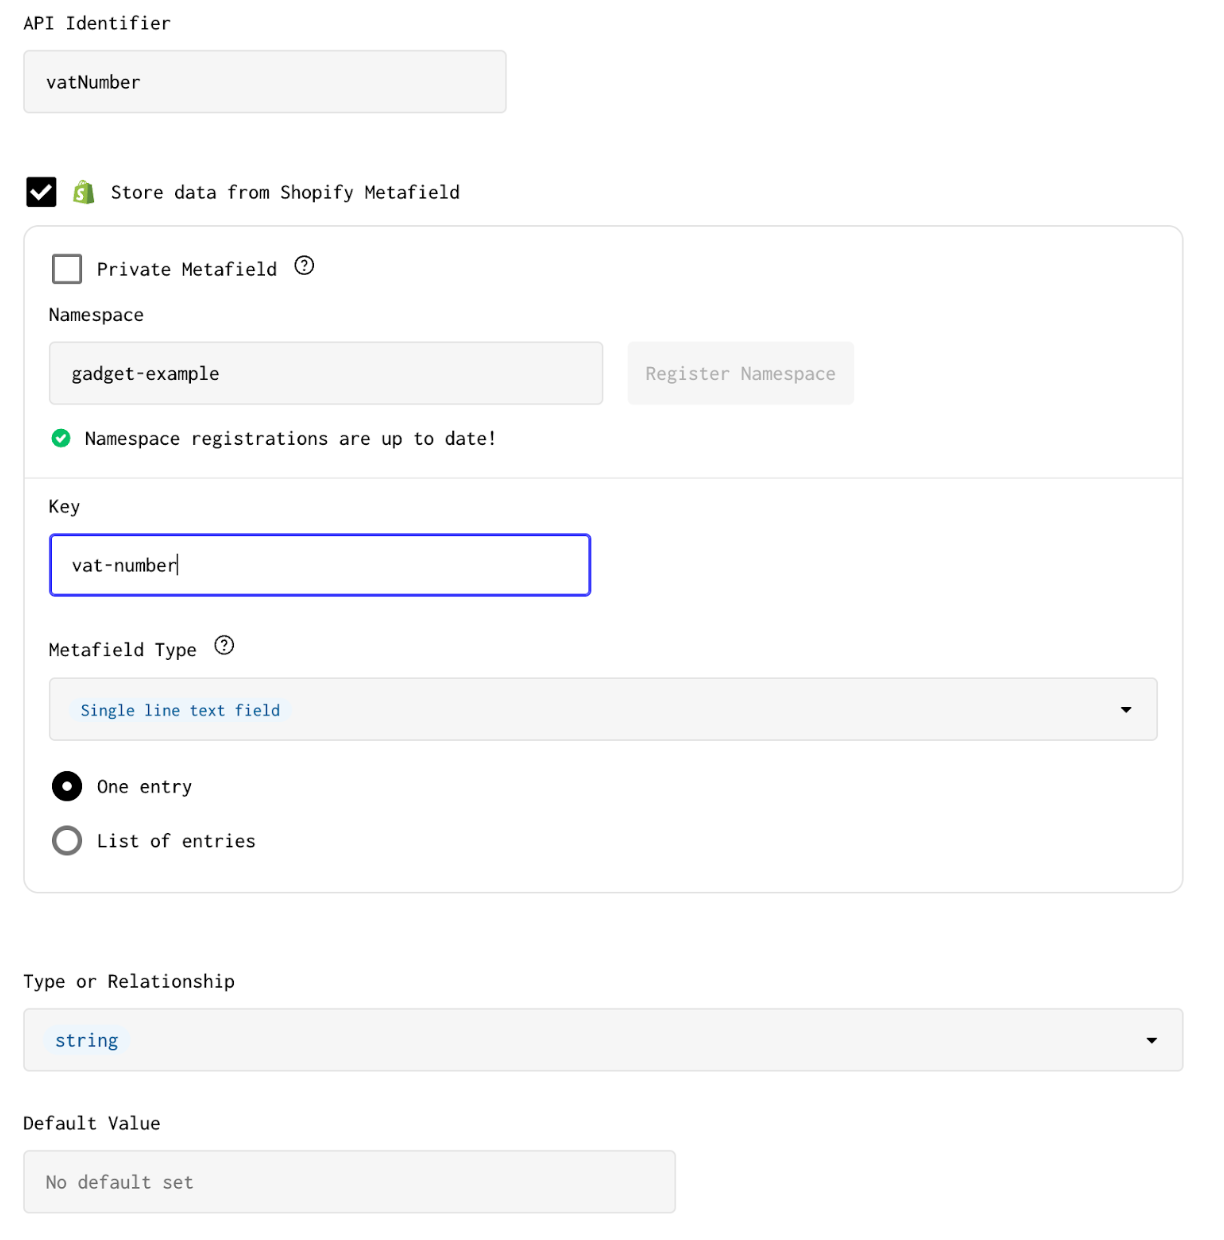Image resolution: width=1224 pixels, height=1240 pixels.
Task: Expand the Metafield Type dropdown arrow
Action: pyautogui.click(x=1126, y=710)
